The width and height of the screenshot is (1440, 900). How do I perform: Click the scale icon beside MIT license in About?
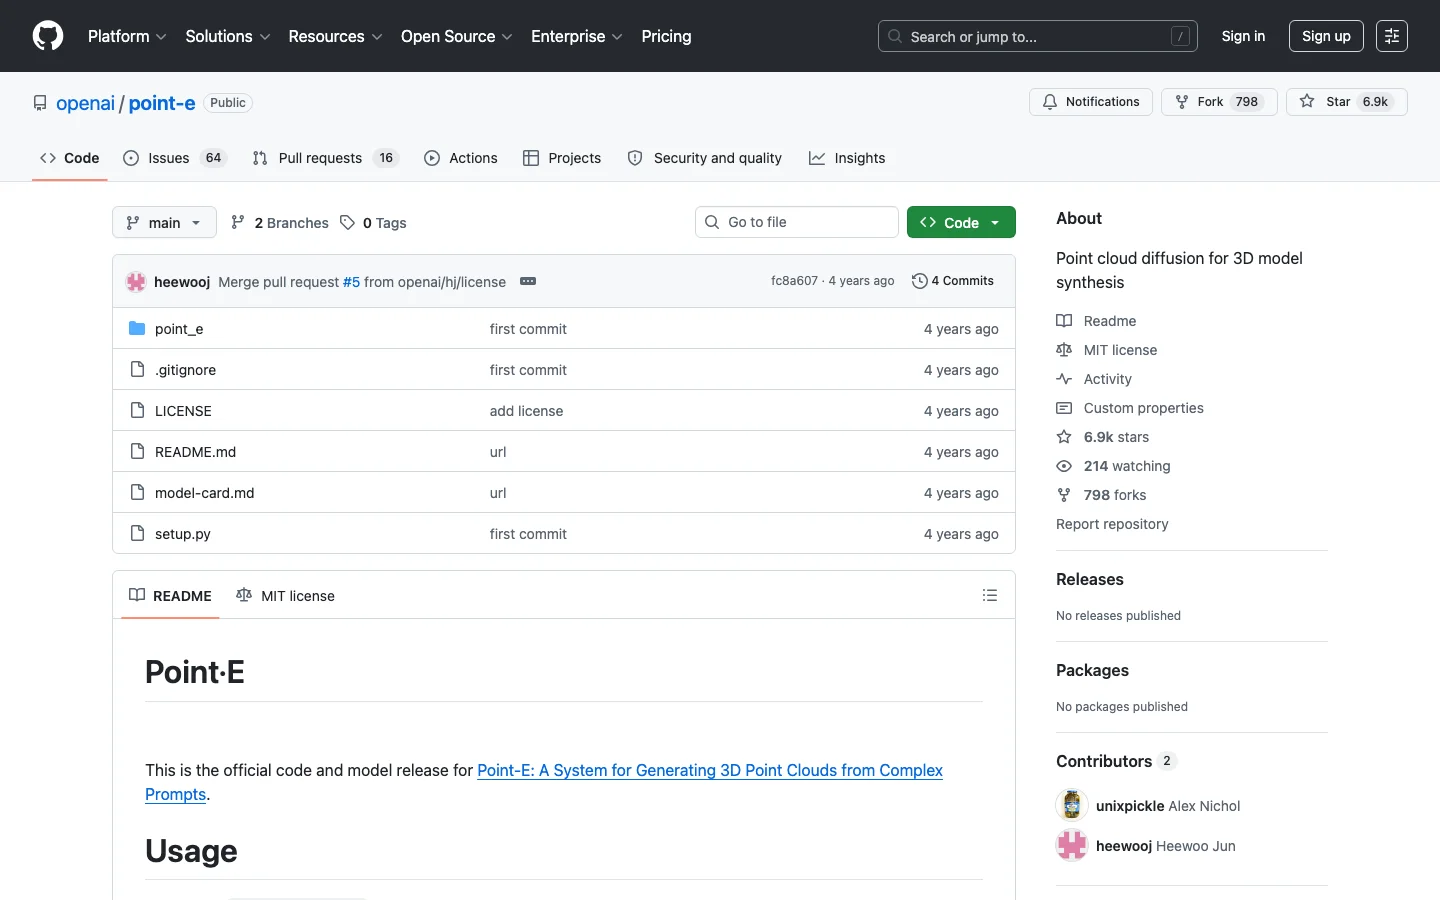[1064, 350]
